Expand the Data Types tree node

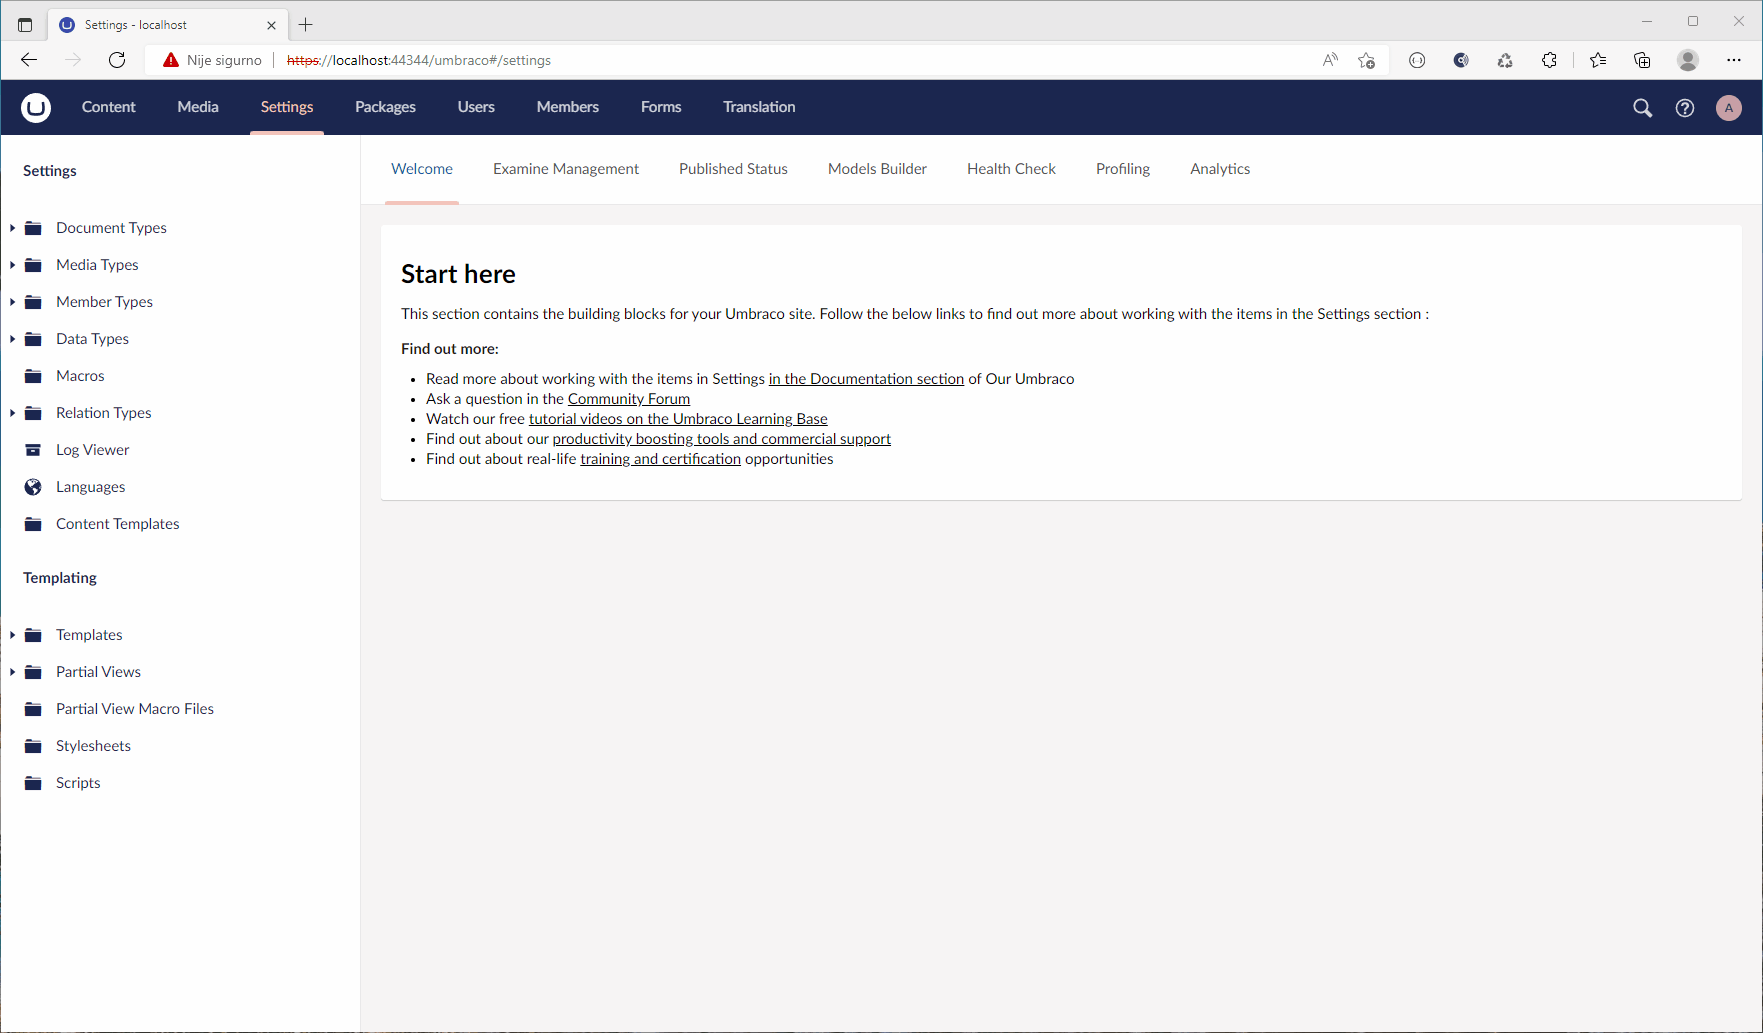(x=12, y=339)
